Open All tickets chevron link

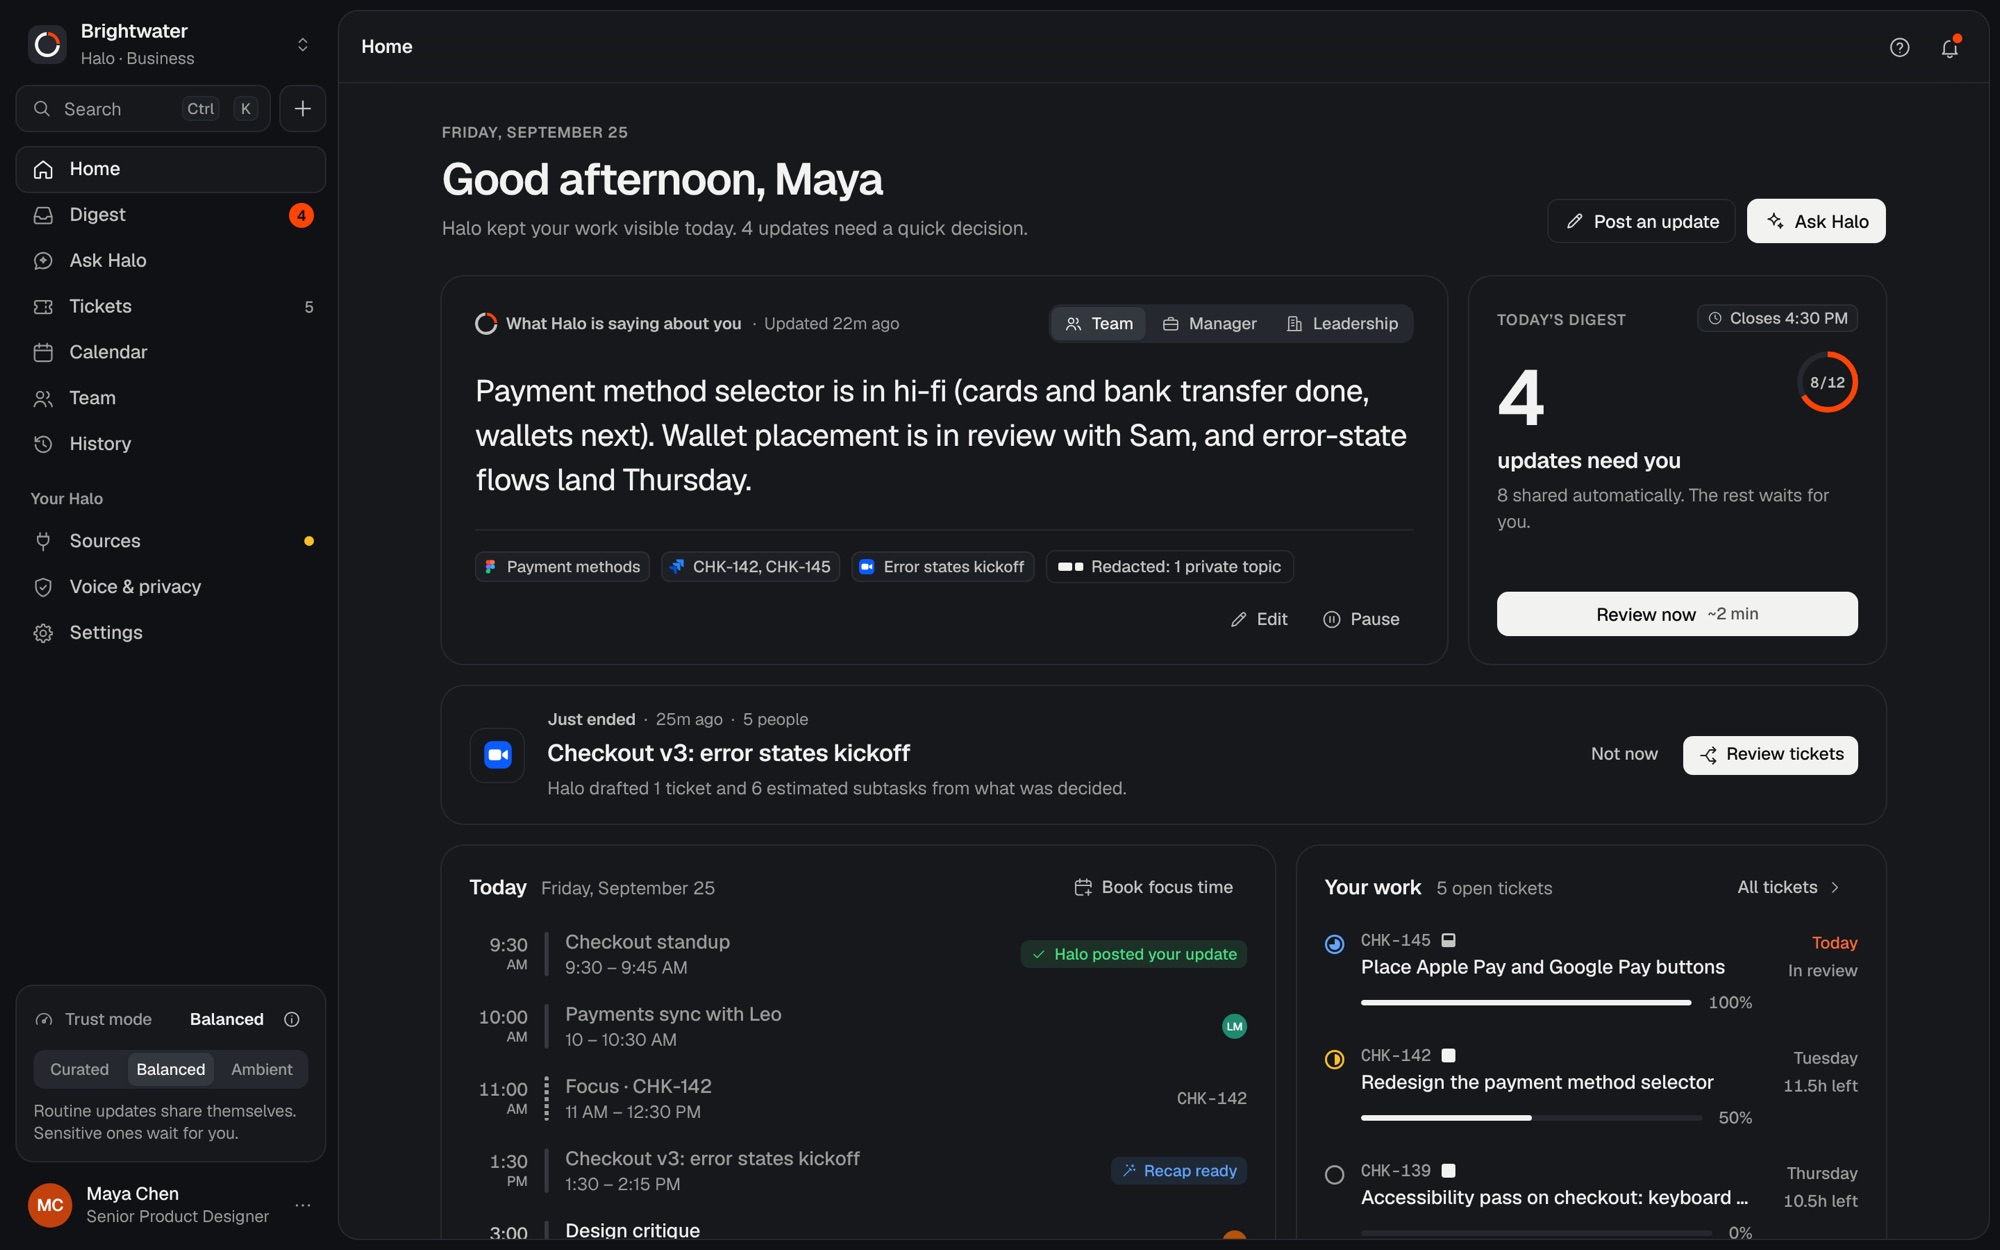point(1789,887)
